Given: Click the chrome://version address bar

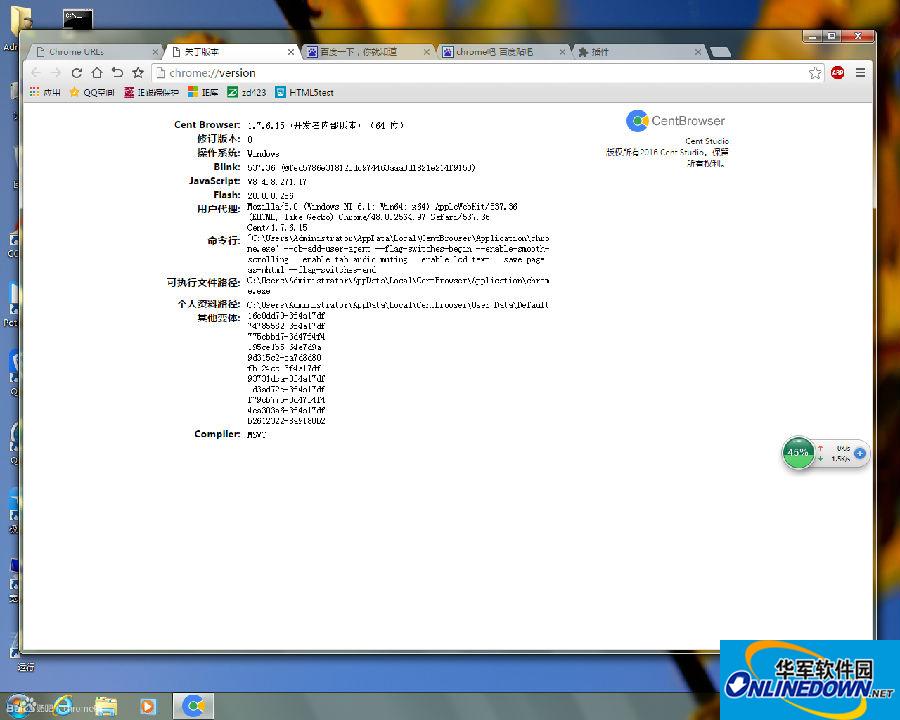Looking at the screenshot, I should point(480,73).
